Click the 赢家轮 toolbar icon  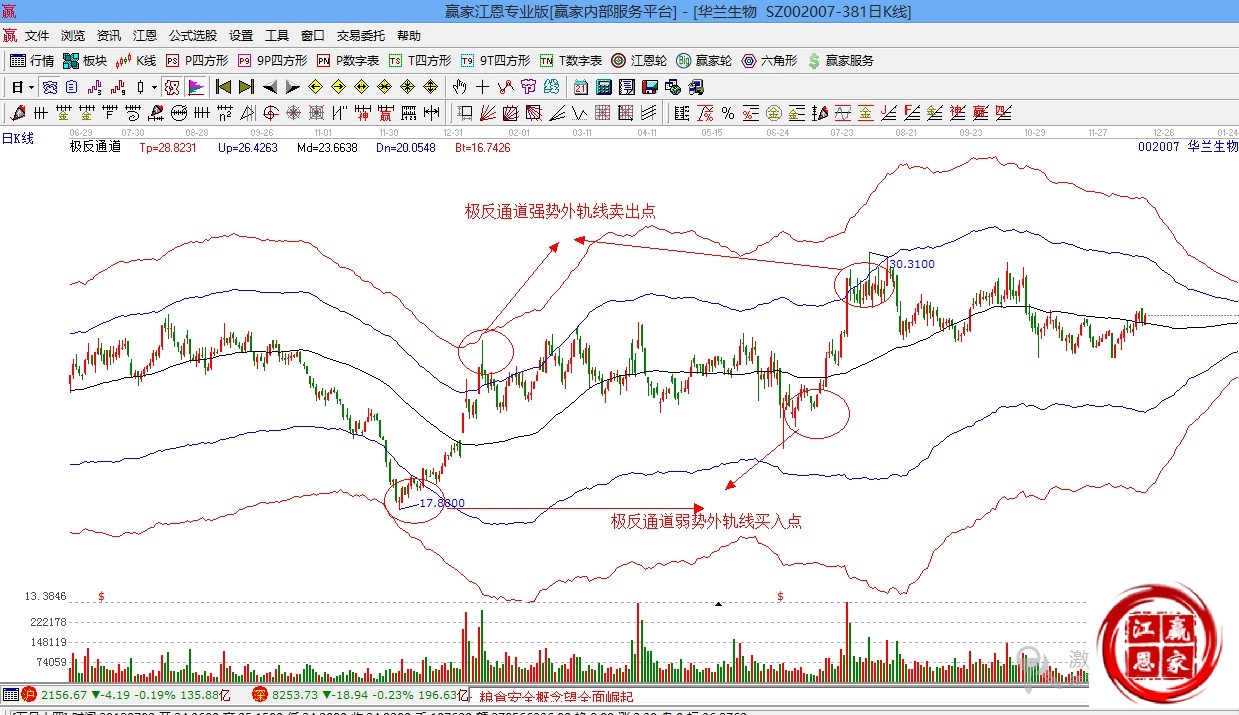[x=704, y=61]
